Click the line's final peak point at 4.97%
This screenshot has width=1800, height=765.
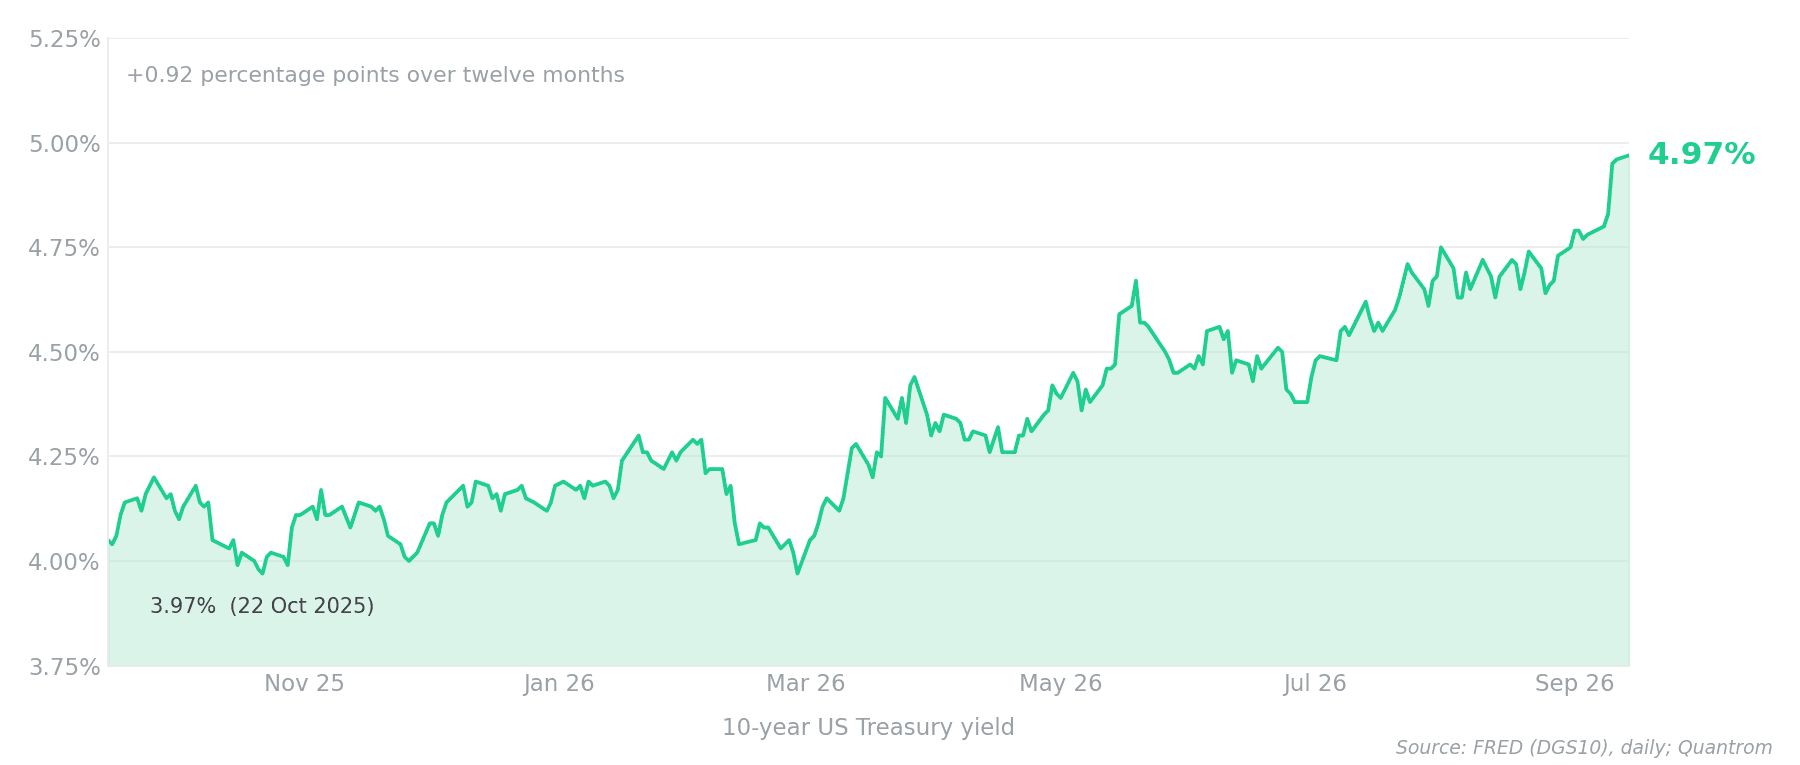[x=1628, y=155]
